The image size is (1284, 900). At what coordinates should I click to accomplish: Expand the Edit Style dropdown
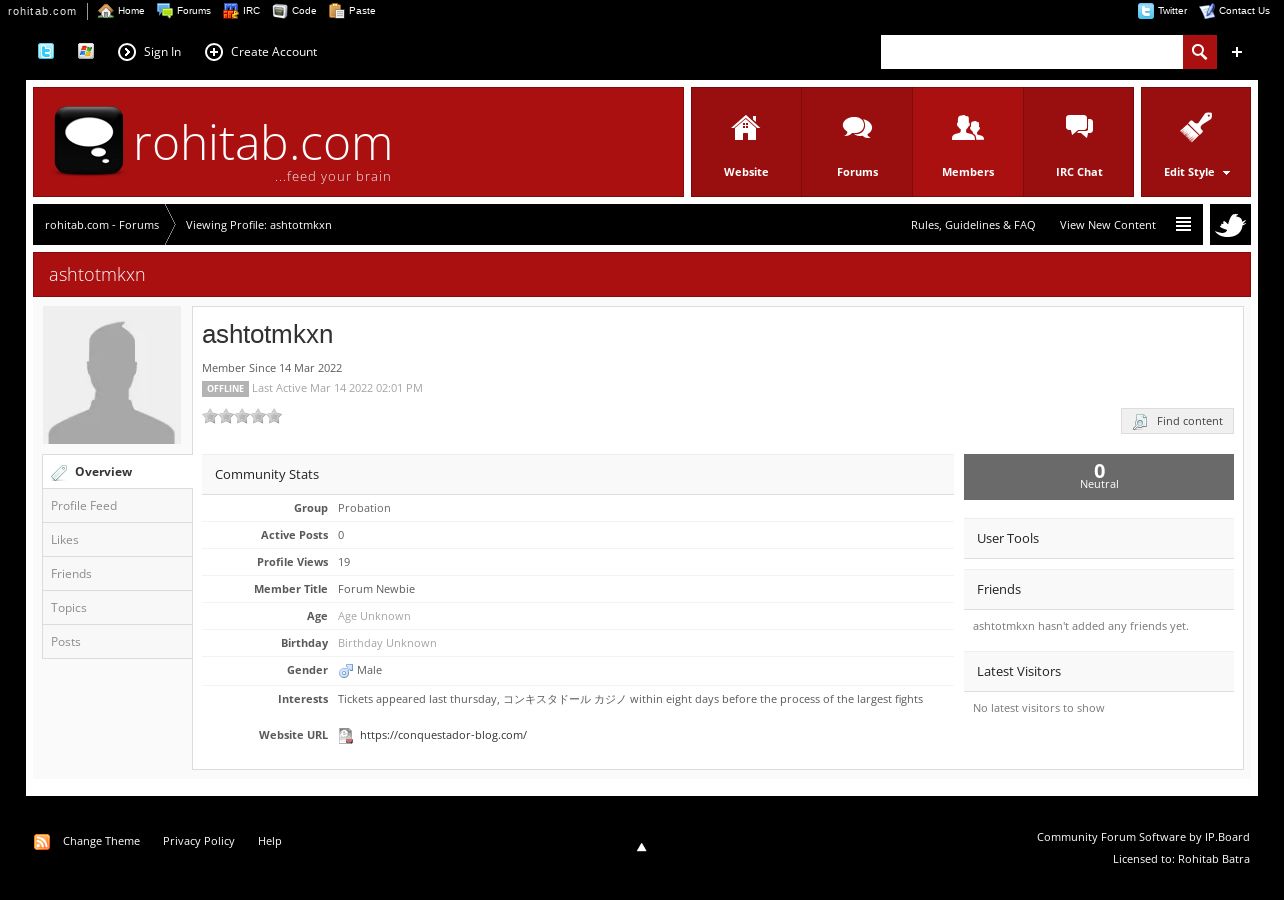[x=1196, y=142]
